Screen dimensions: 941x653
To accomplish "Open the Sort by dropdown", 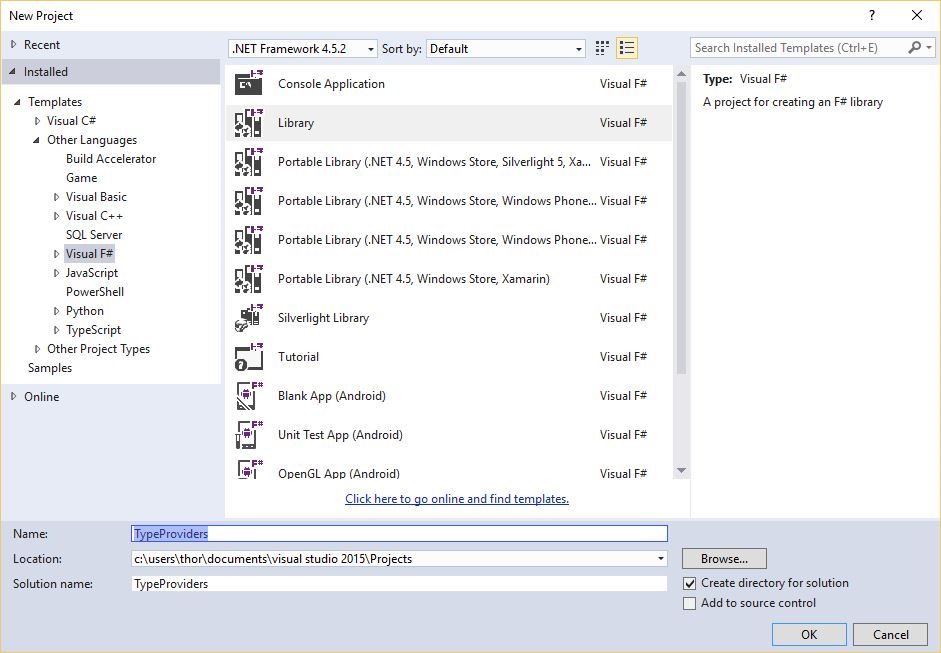I will pyautogui.click(x=506, y=49).
